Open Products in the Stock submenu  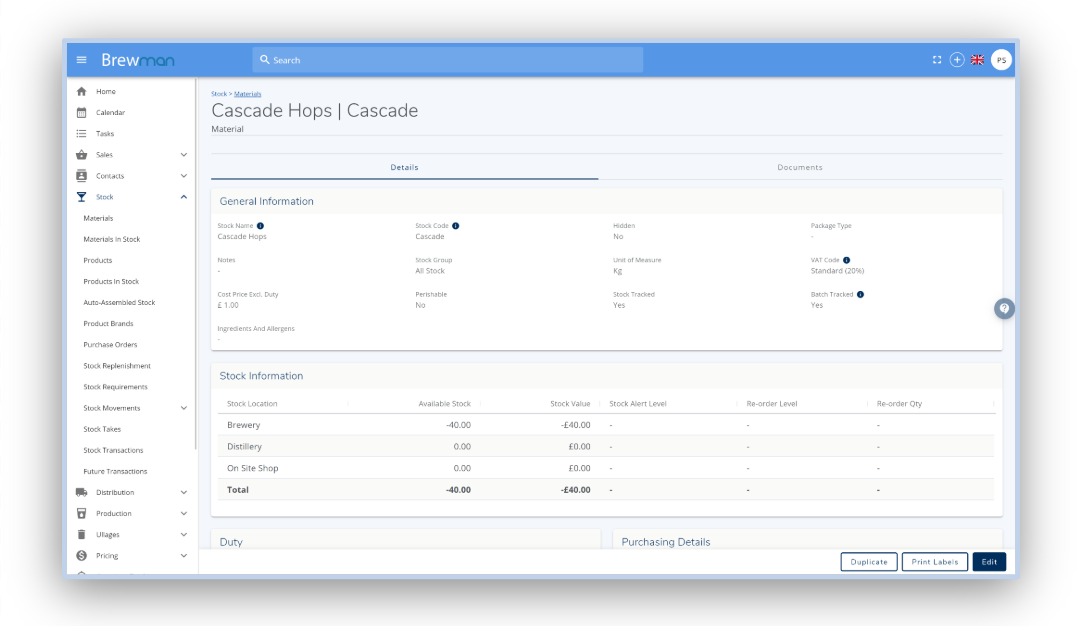pyautogui.click(x=97, y=261)
